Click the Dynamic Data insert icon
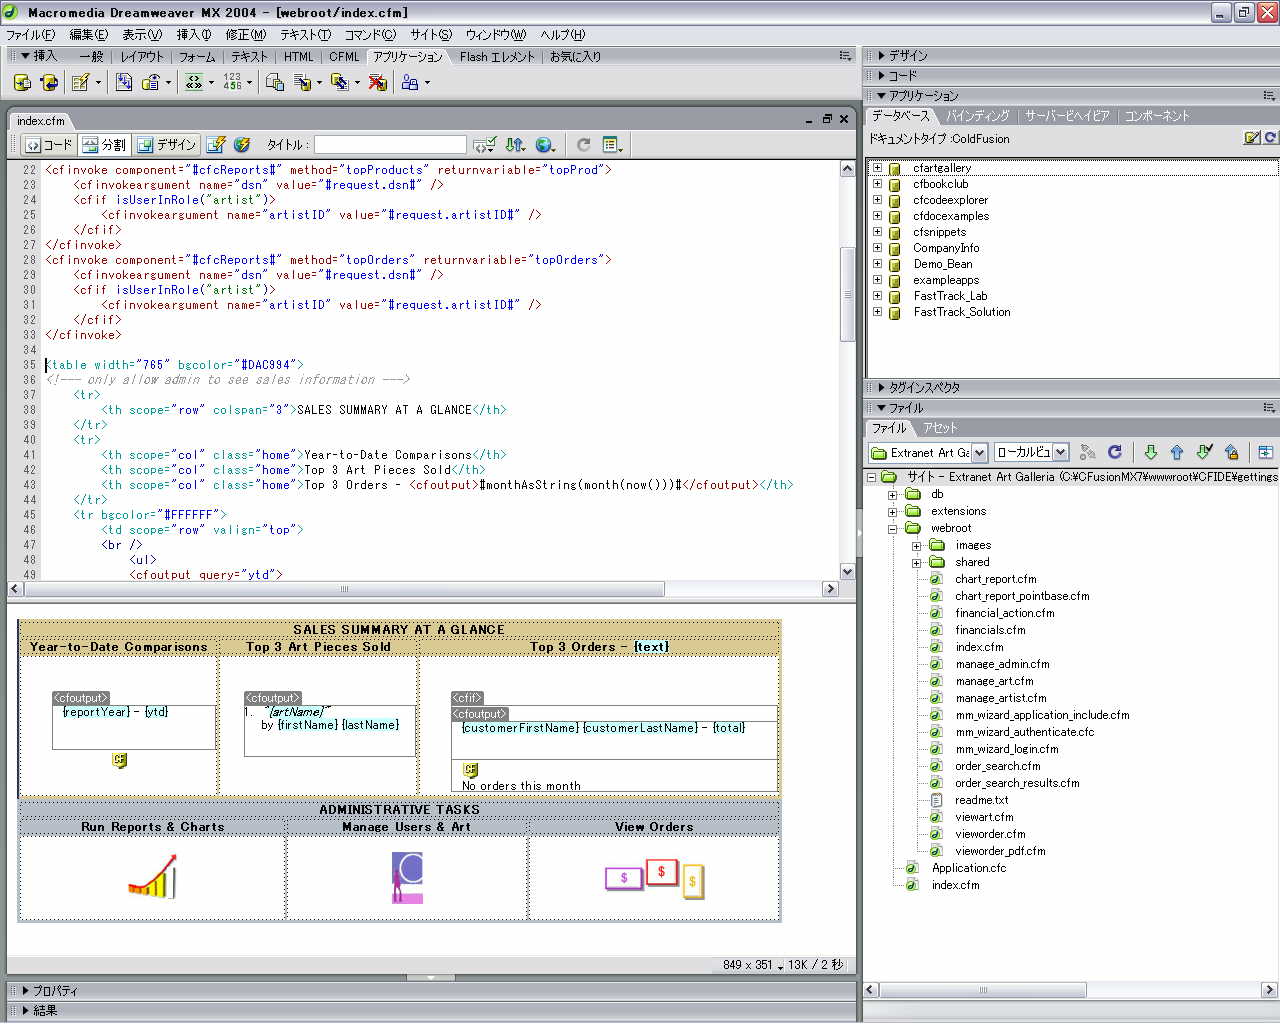 point(81,82)
